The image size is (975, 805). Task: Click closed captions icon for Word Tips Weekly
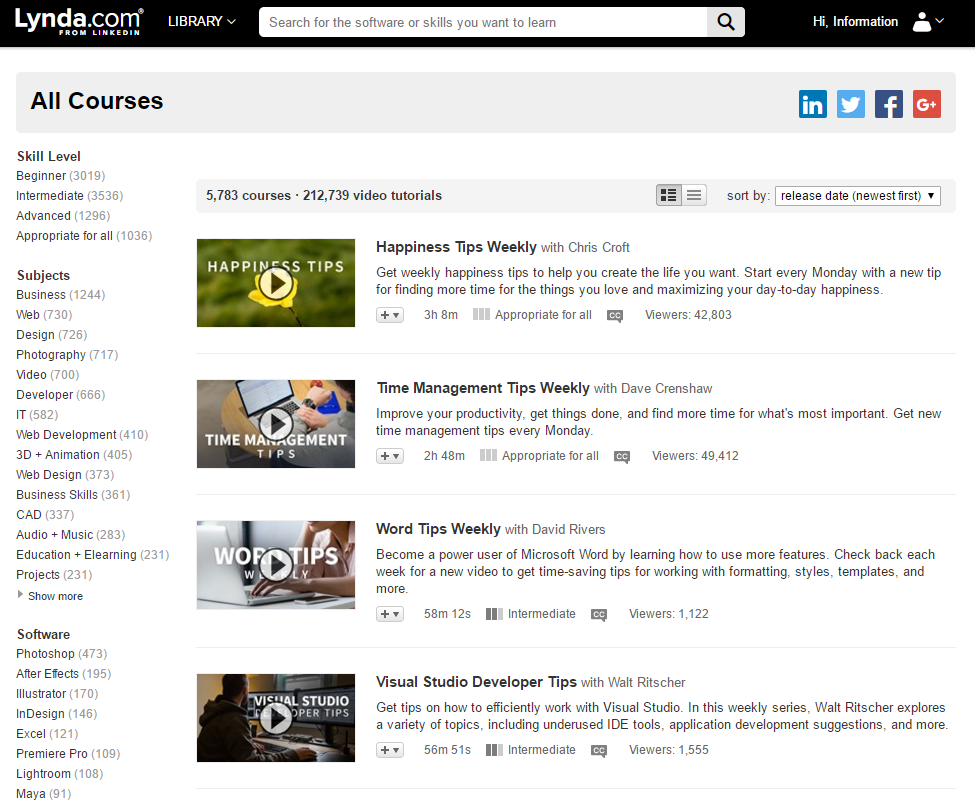point(599,615)
